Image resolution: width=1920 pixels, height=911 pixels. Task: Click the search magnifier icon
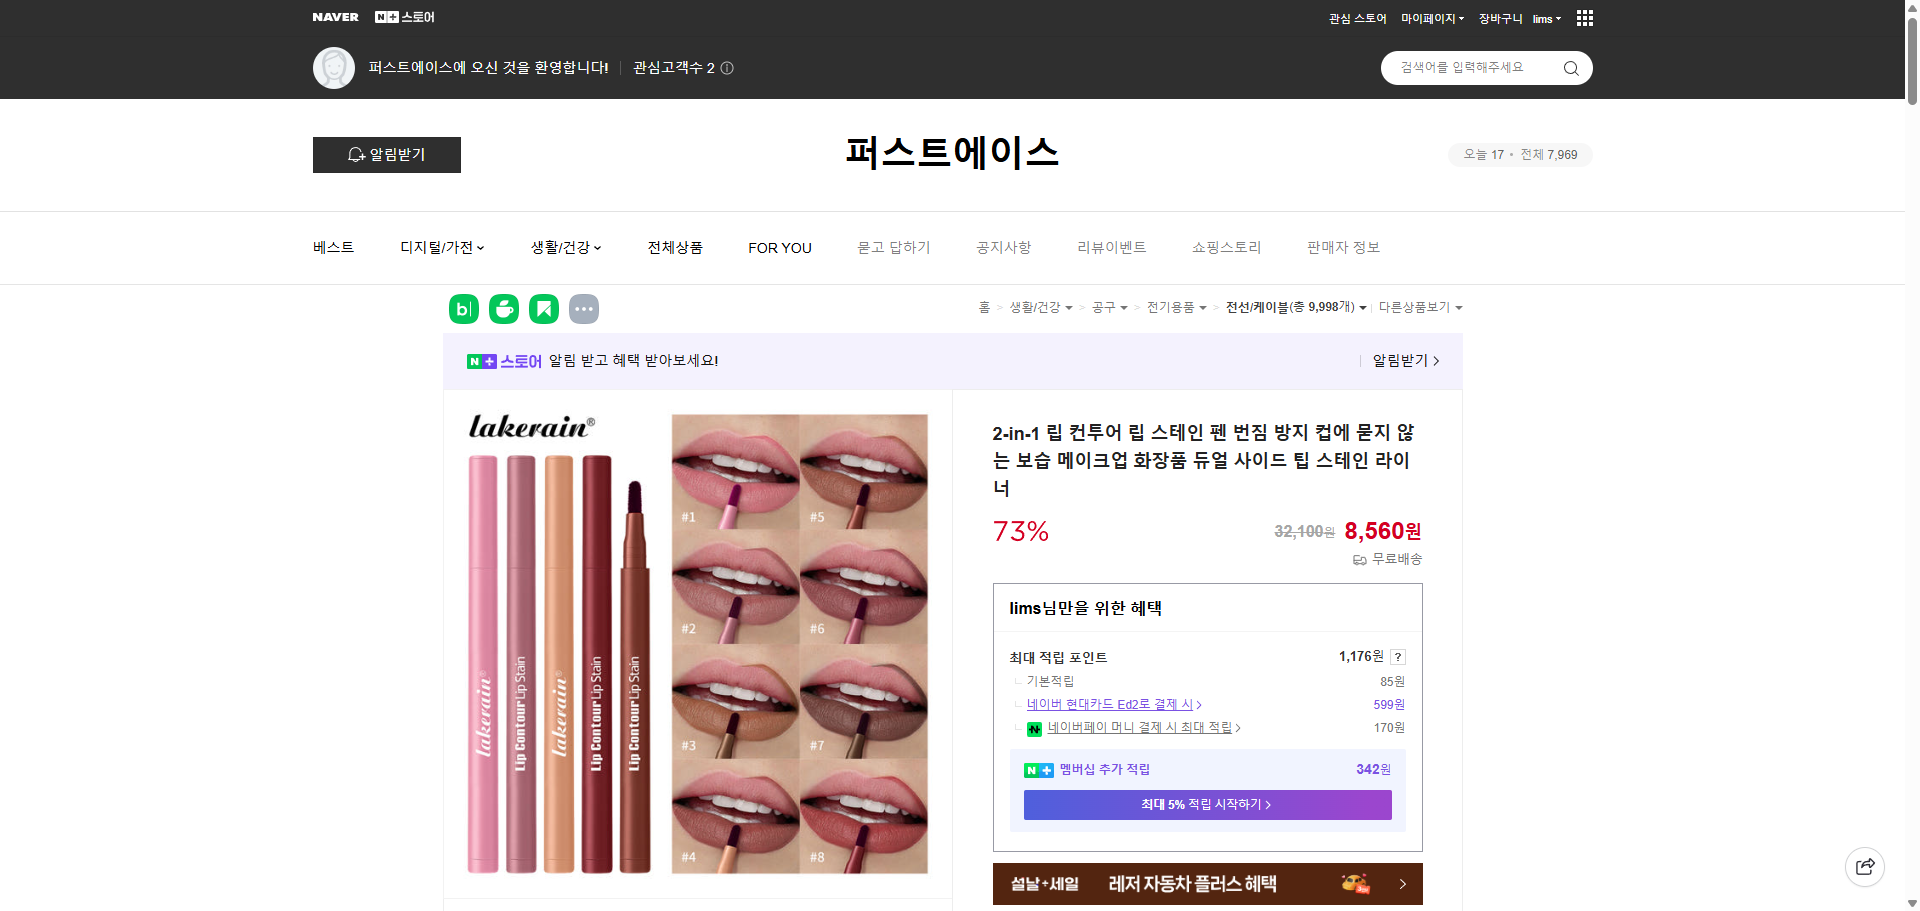[x=1570, y=67]
